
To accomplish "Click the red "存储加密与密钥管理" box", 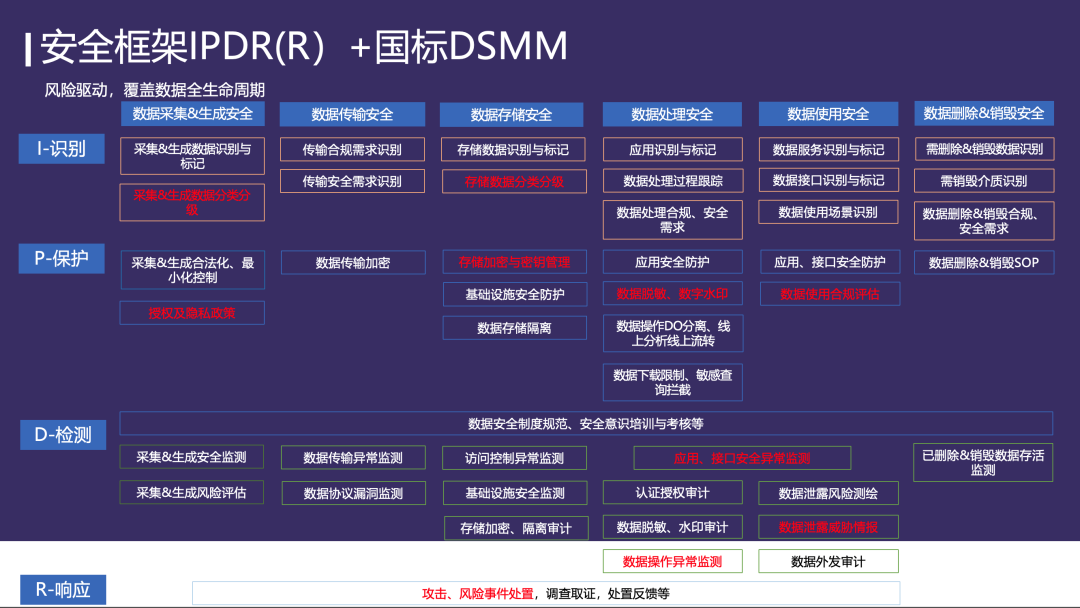I will click(515, 262).
